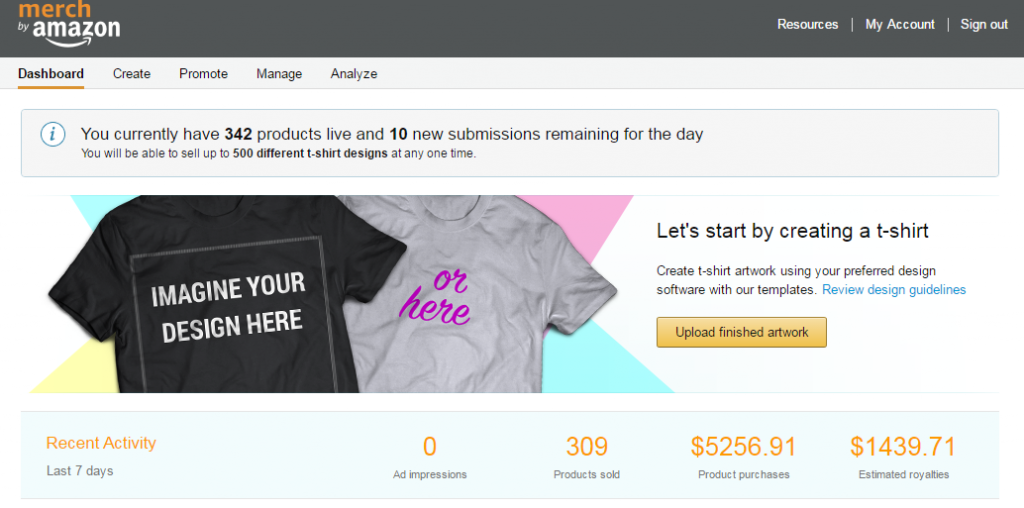Viewport: 1024px width, 508px height.
Task: Open the Resources link in the header
Action: pos(808,24)
